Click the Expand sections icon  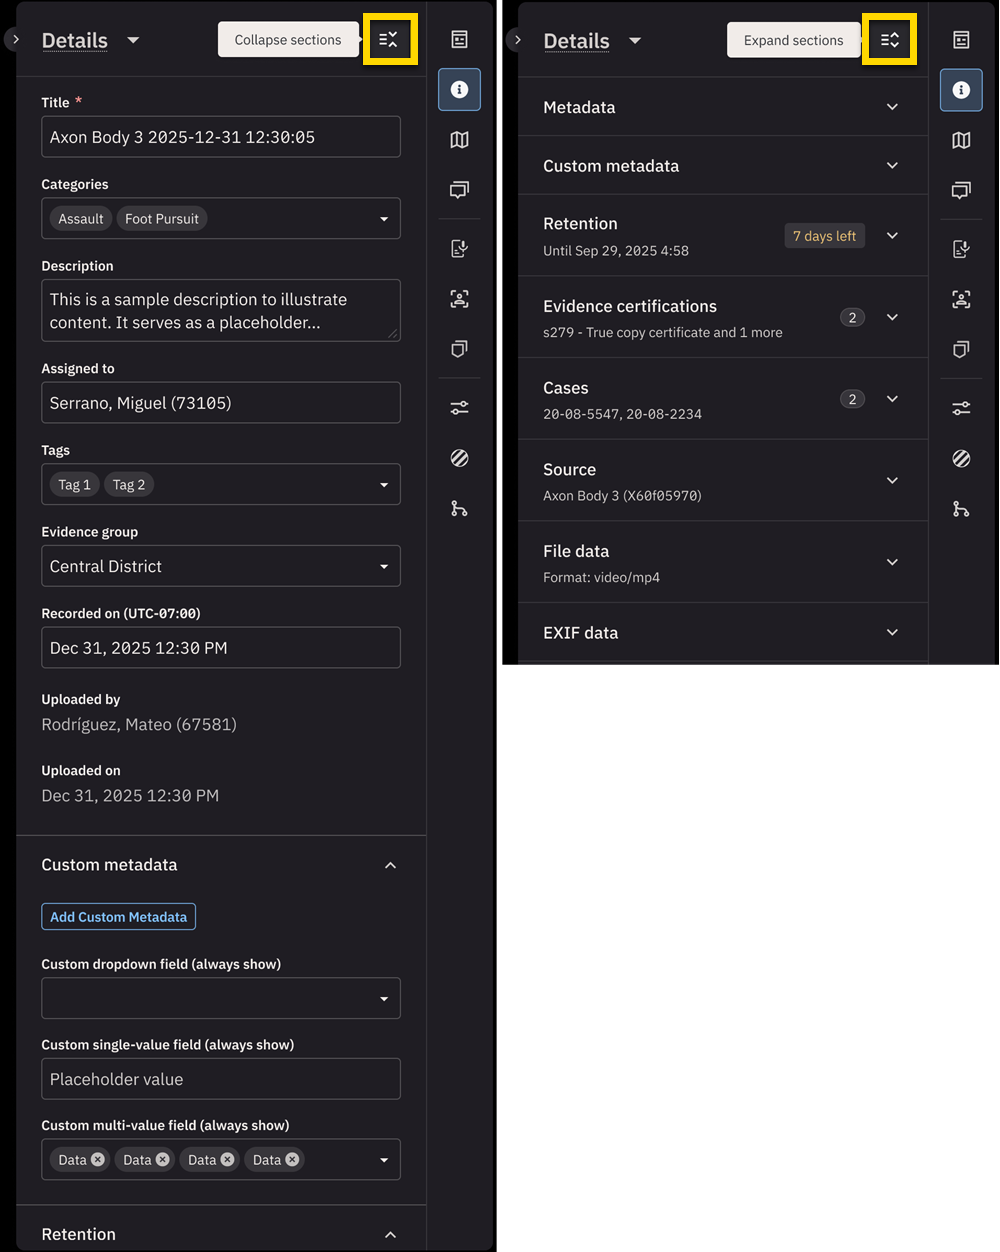pos(889,40)
